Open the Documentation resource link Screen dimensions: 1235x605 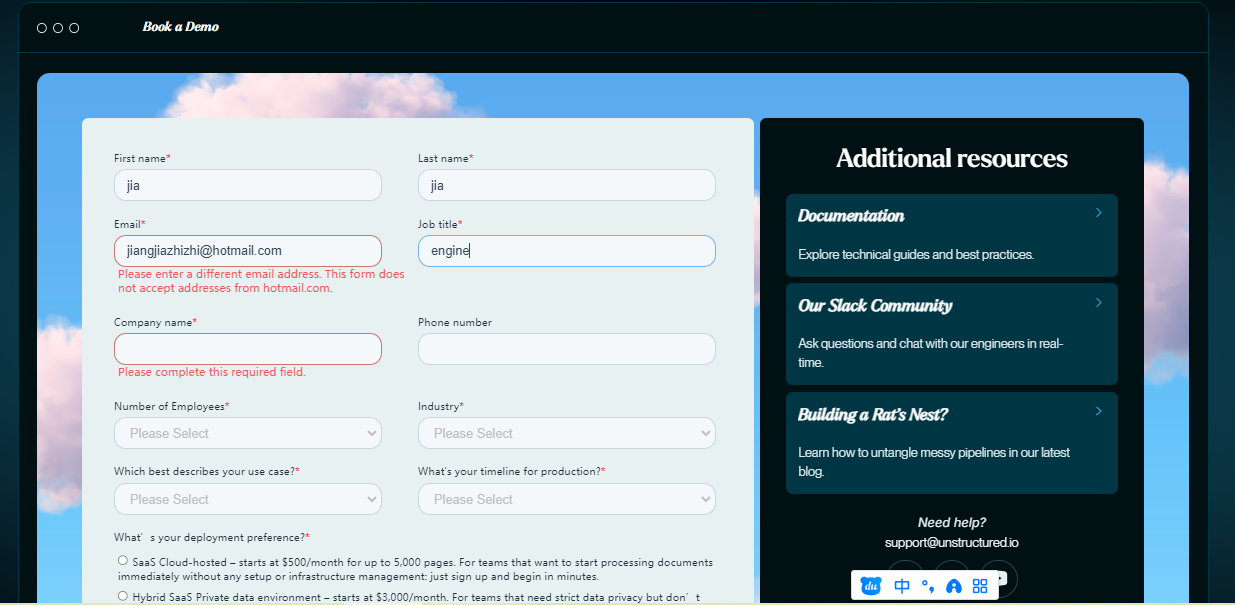click(851, 216)
